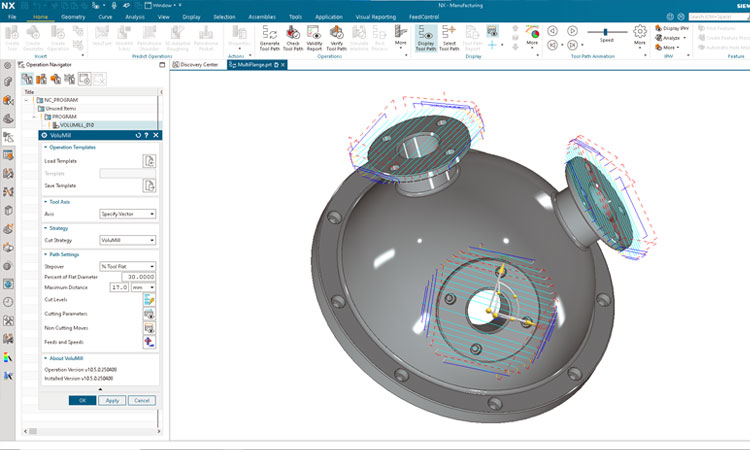The image size is (750, 450).
Task: Click the Cut Levels icon
Action: 149,300
